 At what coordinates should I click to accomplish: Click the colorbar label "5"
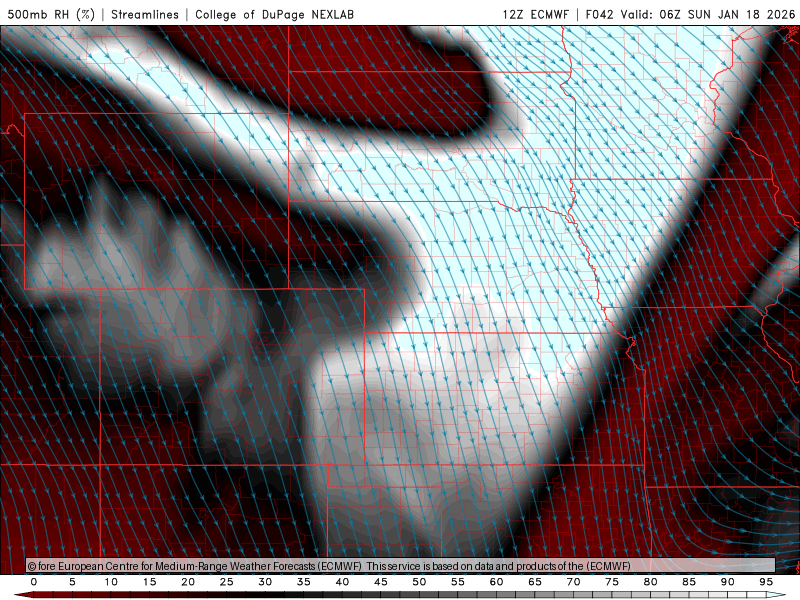72,582
